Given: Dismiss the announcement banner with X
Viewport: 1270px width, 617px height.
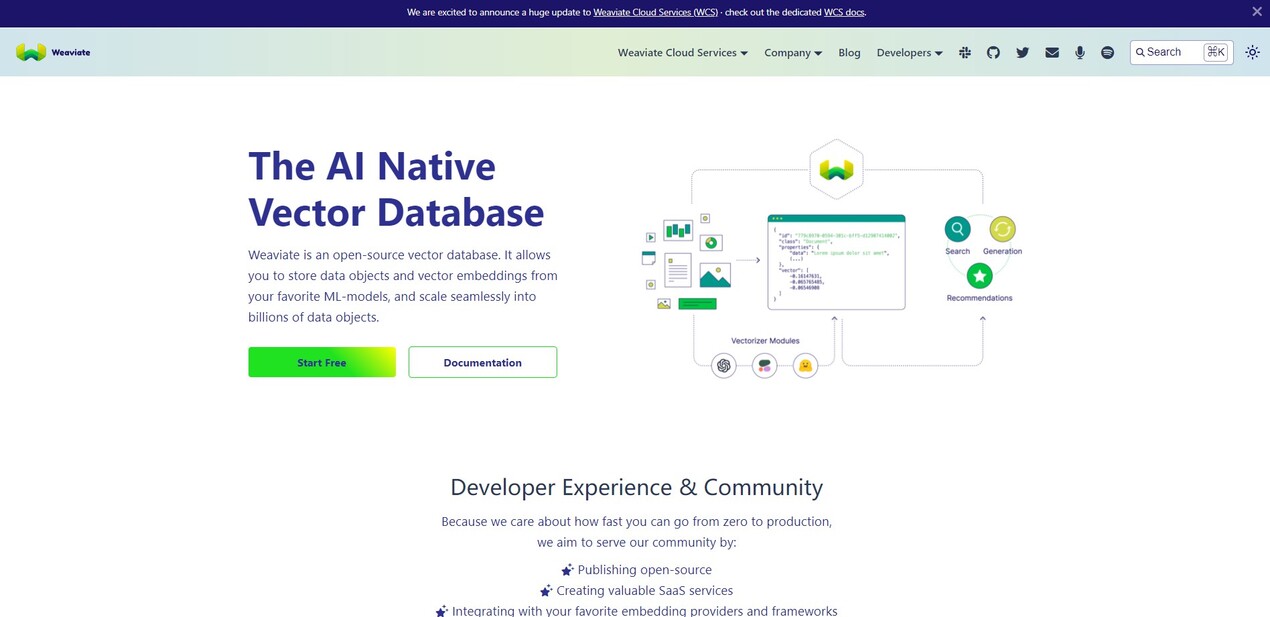Looking at the screenshot, I should click(x=1257, y=12).
